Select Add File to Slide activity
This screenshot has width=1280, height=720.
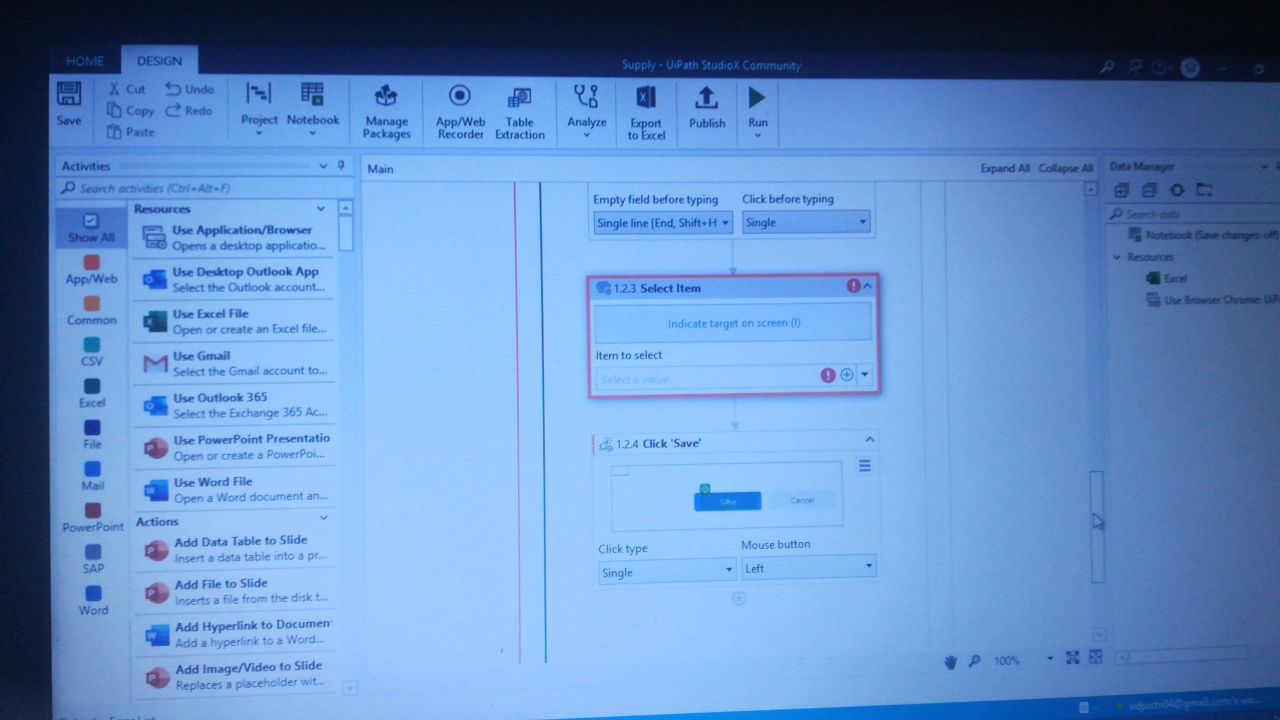pyautogui.click(x=234, y=591)
